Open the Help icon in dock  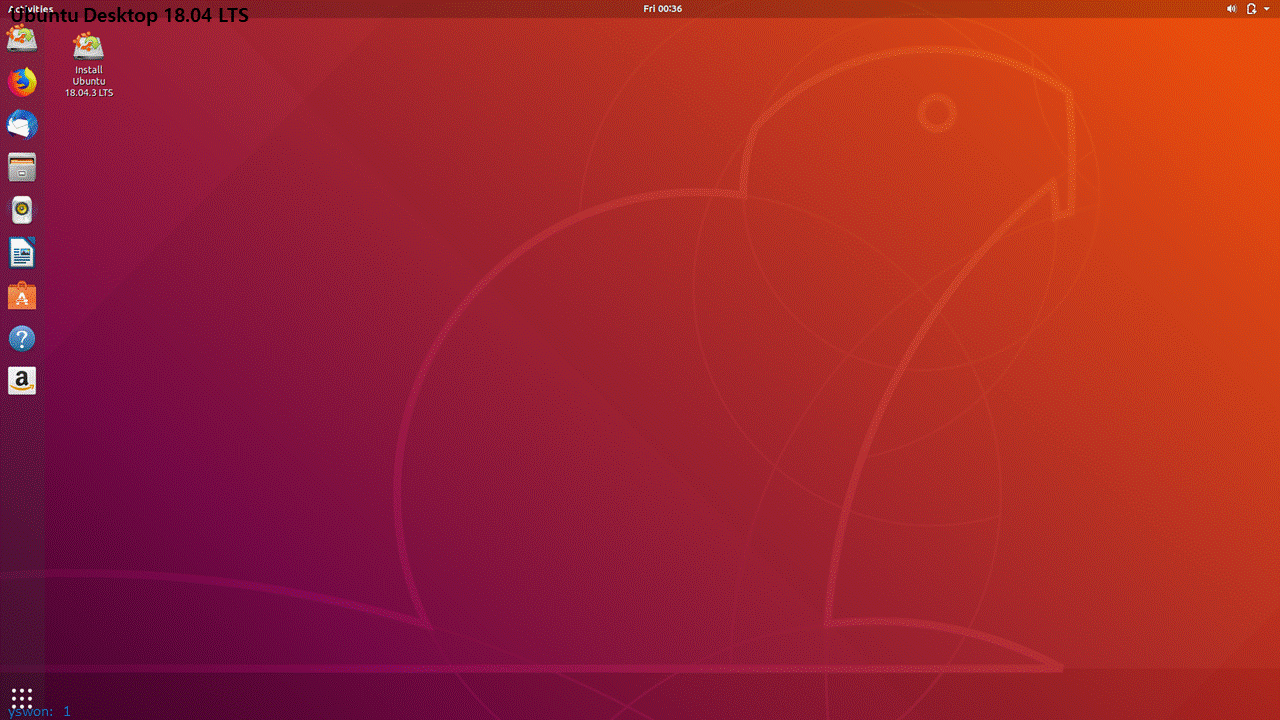tap(22, 339)
